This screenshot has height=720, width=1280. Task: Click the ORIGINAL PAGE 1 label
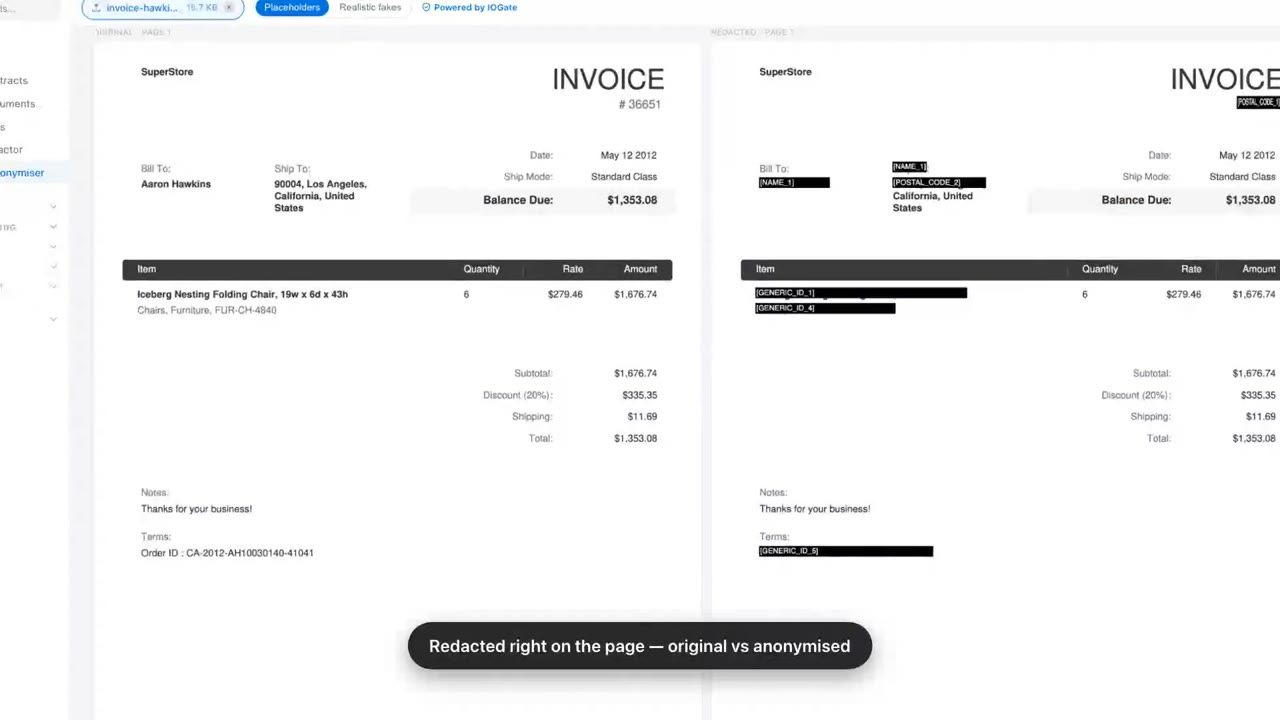pyautogui.click(x=133, y=32)
